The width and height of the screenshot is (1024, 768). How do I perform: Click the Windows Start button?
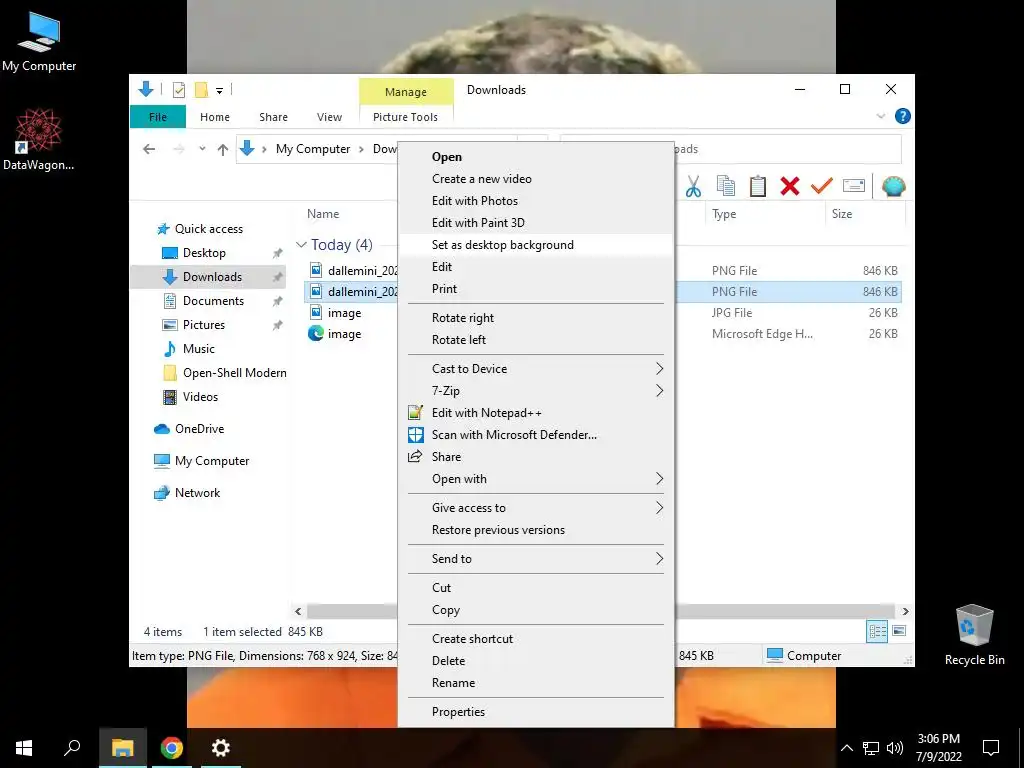[24, 748]
